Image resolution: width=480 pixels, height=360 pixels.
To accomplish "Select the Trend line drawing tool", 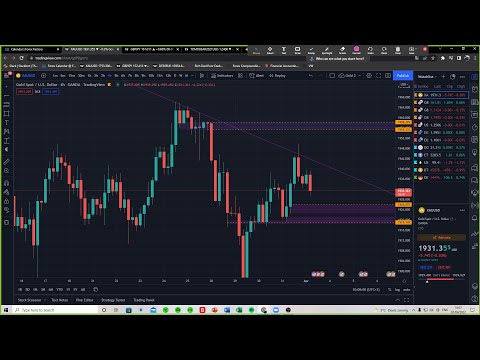I will coord(6,96).
